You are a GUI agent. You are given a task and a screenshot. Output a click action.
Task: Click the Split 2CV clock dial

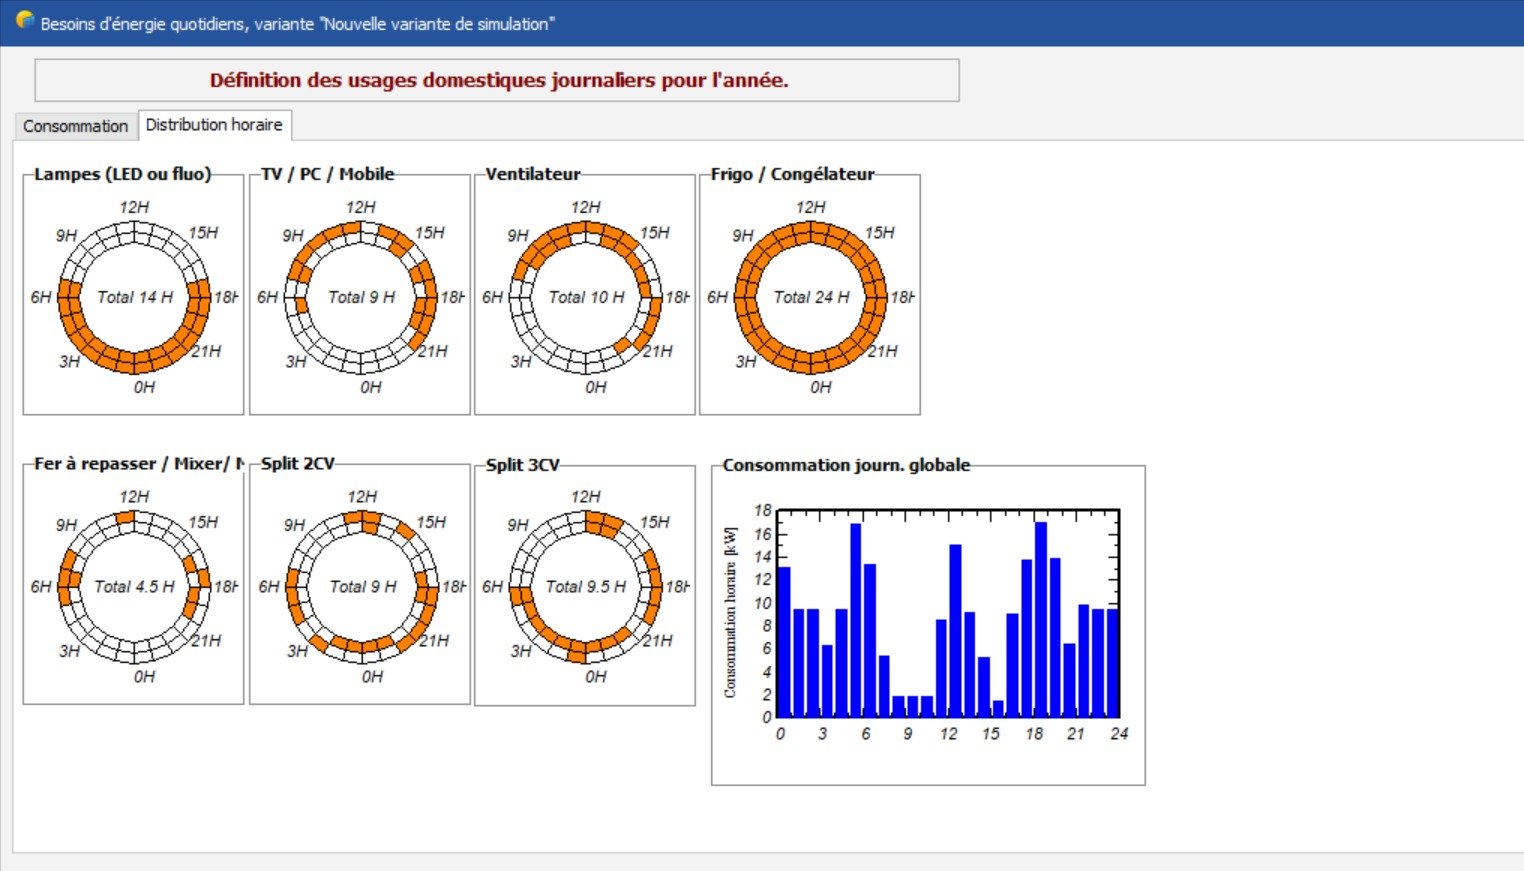(x=362, y=587)
